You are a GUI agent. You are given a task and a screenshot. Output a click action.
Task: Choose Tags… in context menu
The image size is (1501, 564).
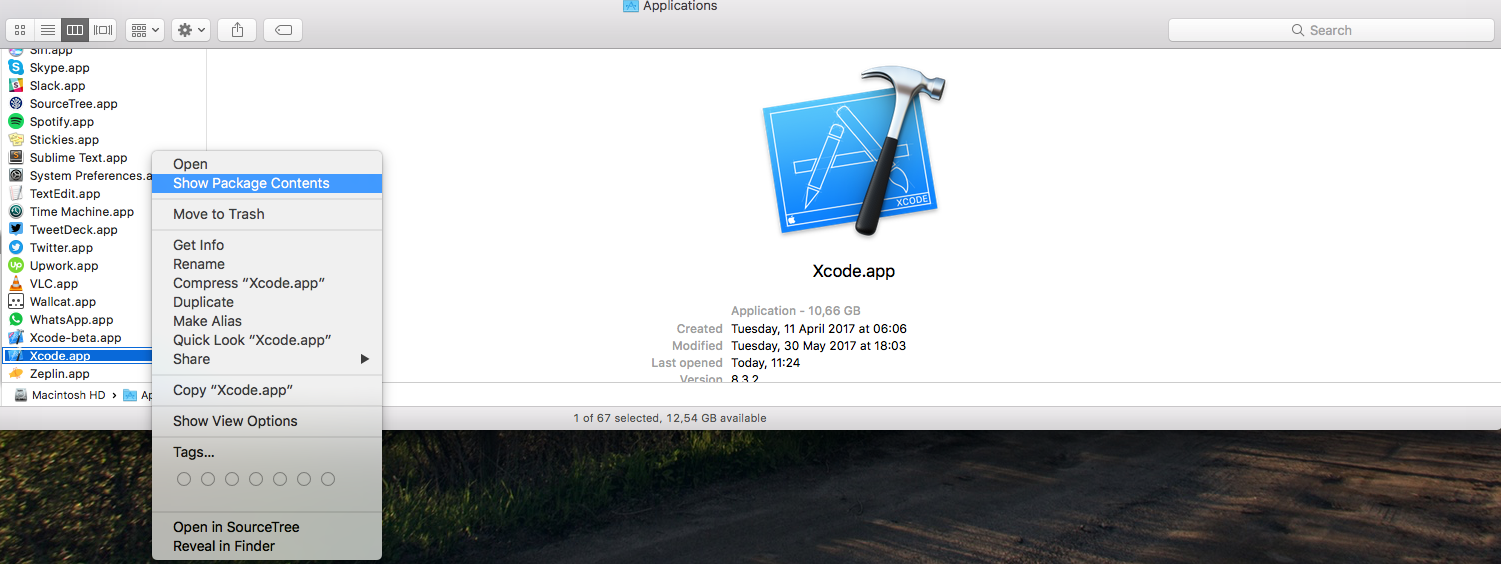point(267,452)
